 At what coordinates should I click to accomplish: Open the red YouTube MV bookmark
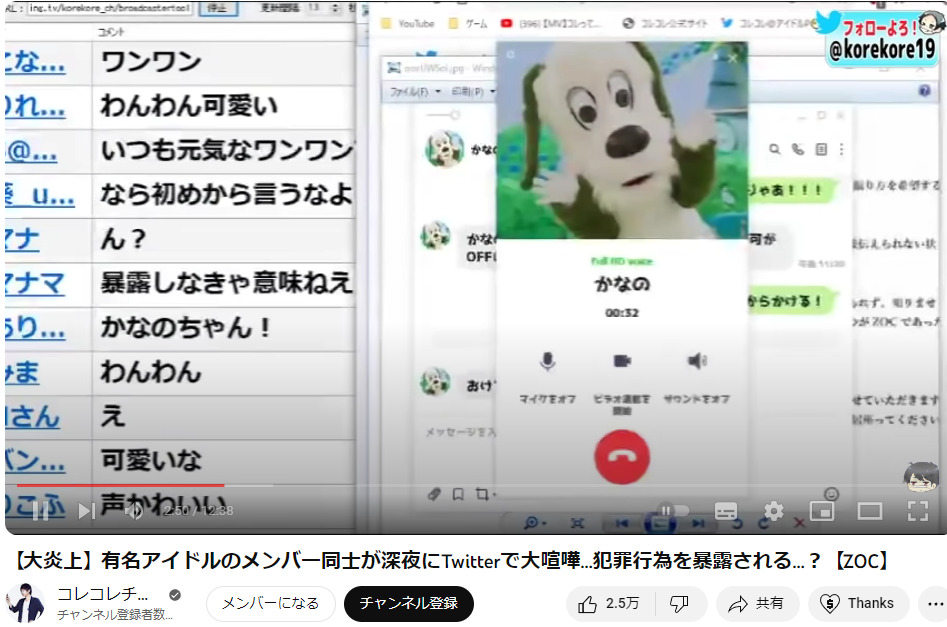551,24
